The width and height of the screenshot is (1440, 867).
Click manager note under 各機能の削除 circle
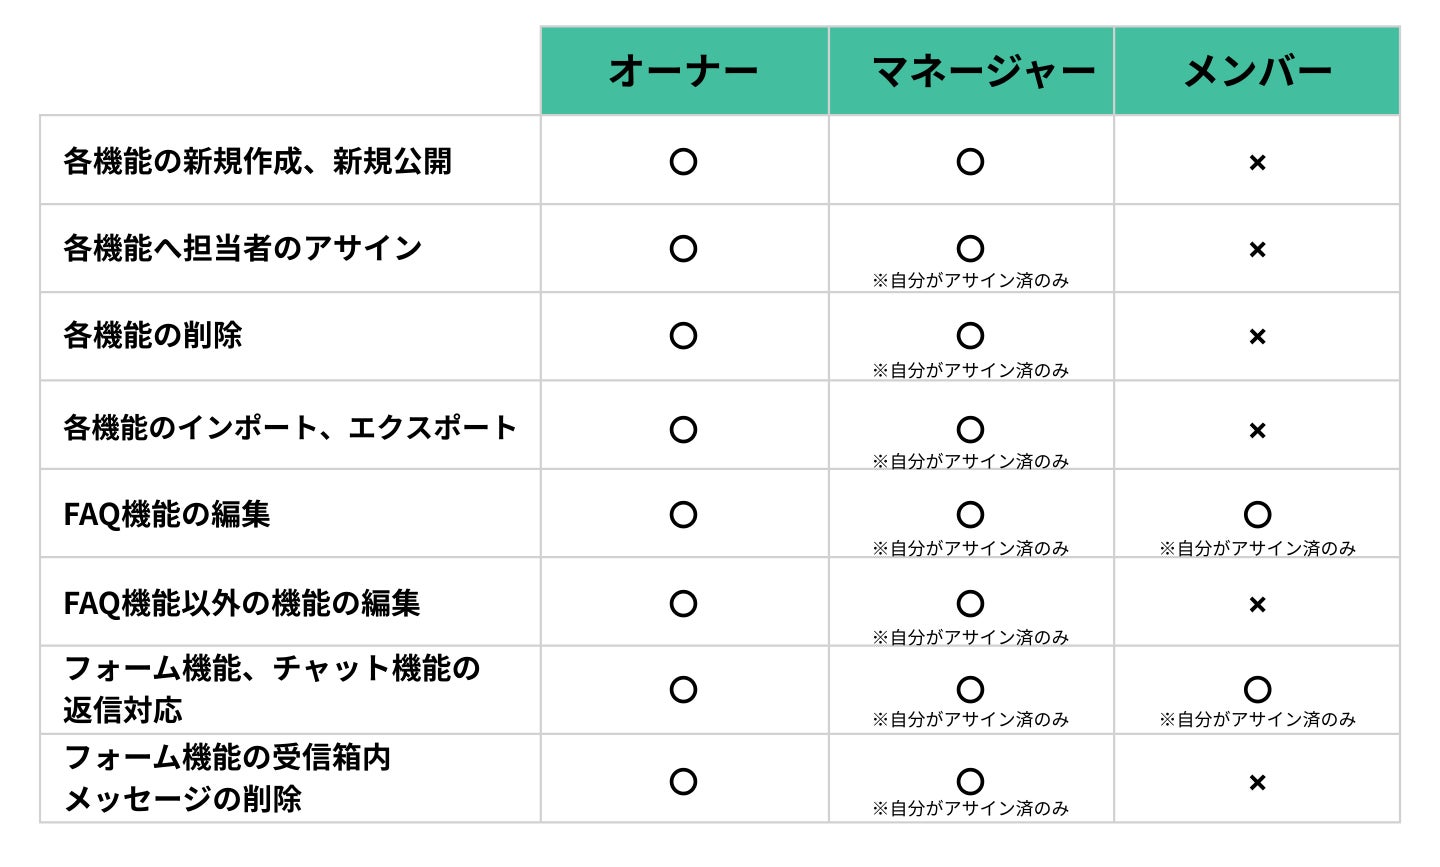[970, 371]
